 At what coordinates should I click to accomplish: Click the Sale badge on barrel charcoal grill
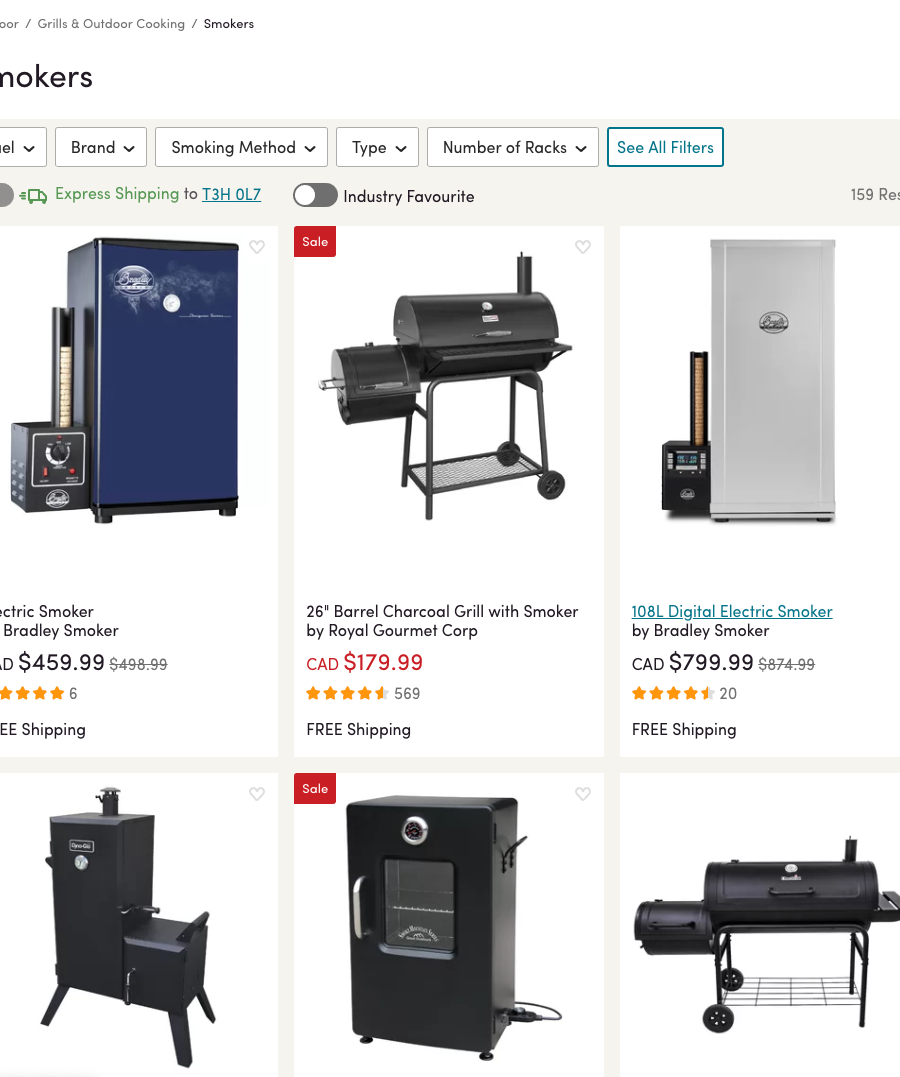point(315,242)
